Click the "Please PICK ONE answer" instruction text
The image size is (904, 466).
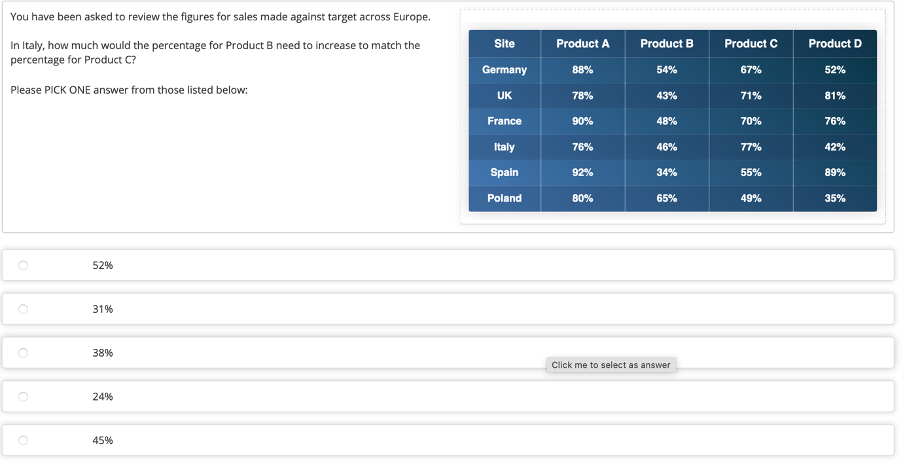[x=129, y=90]
